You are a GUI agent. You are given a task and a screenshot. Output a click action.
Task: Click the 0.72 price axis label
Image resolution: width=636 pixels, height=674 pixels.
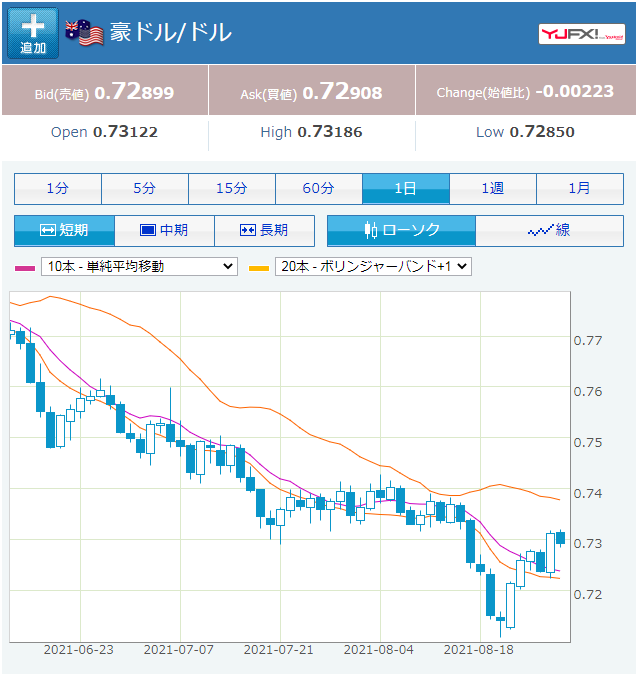coord(588,595)
